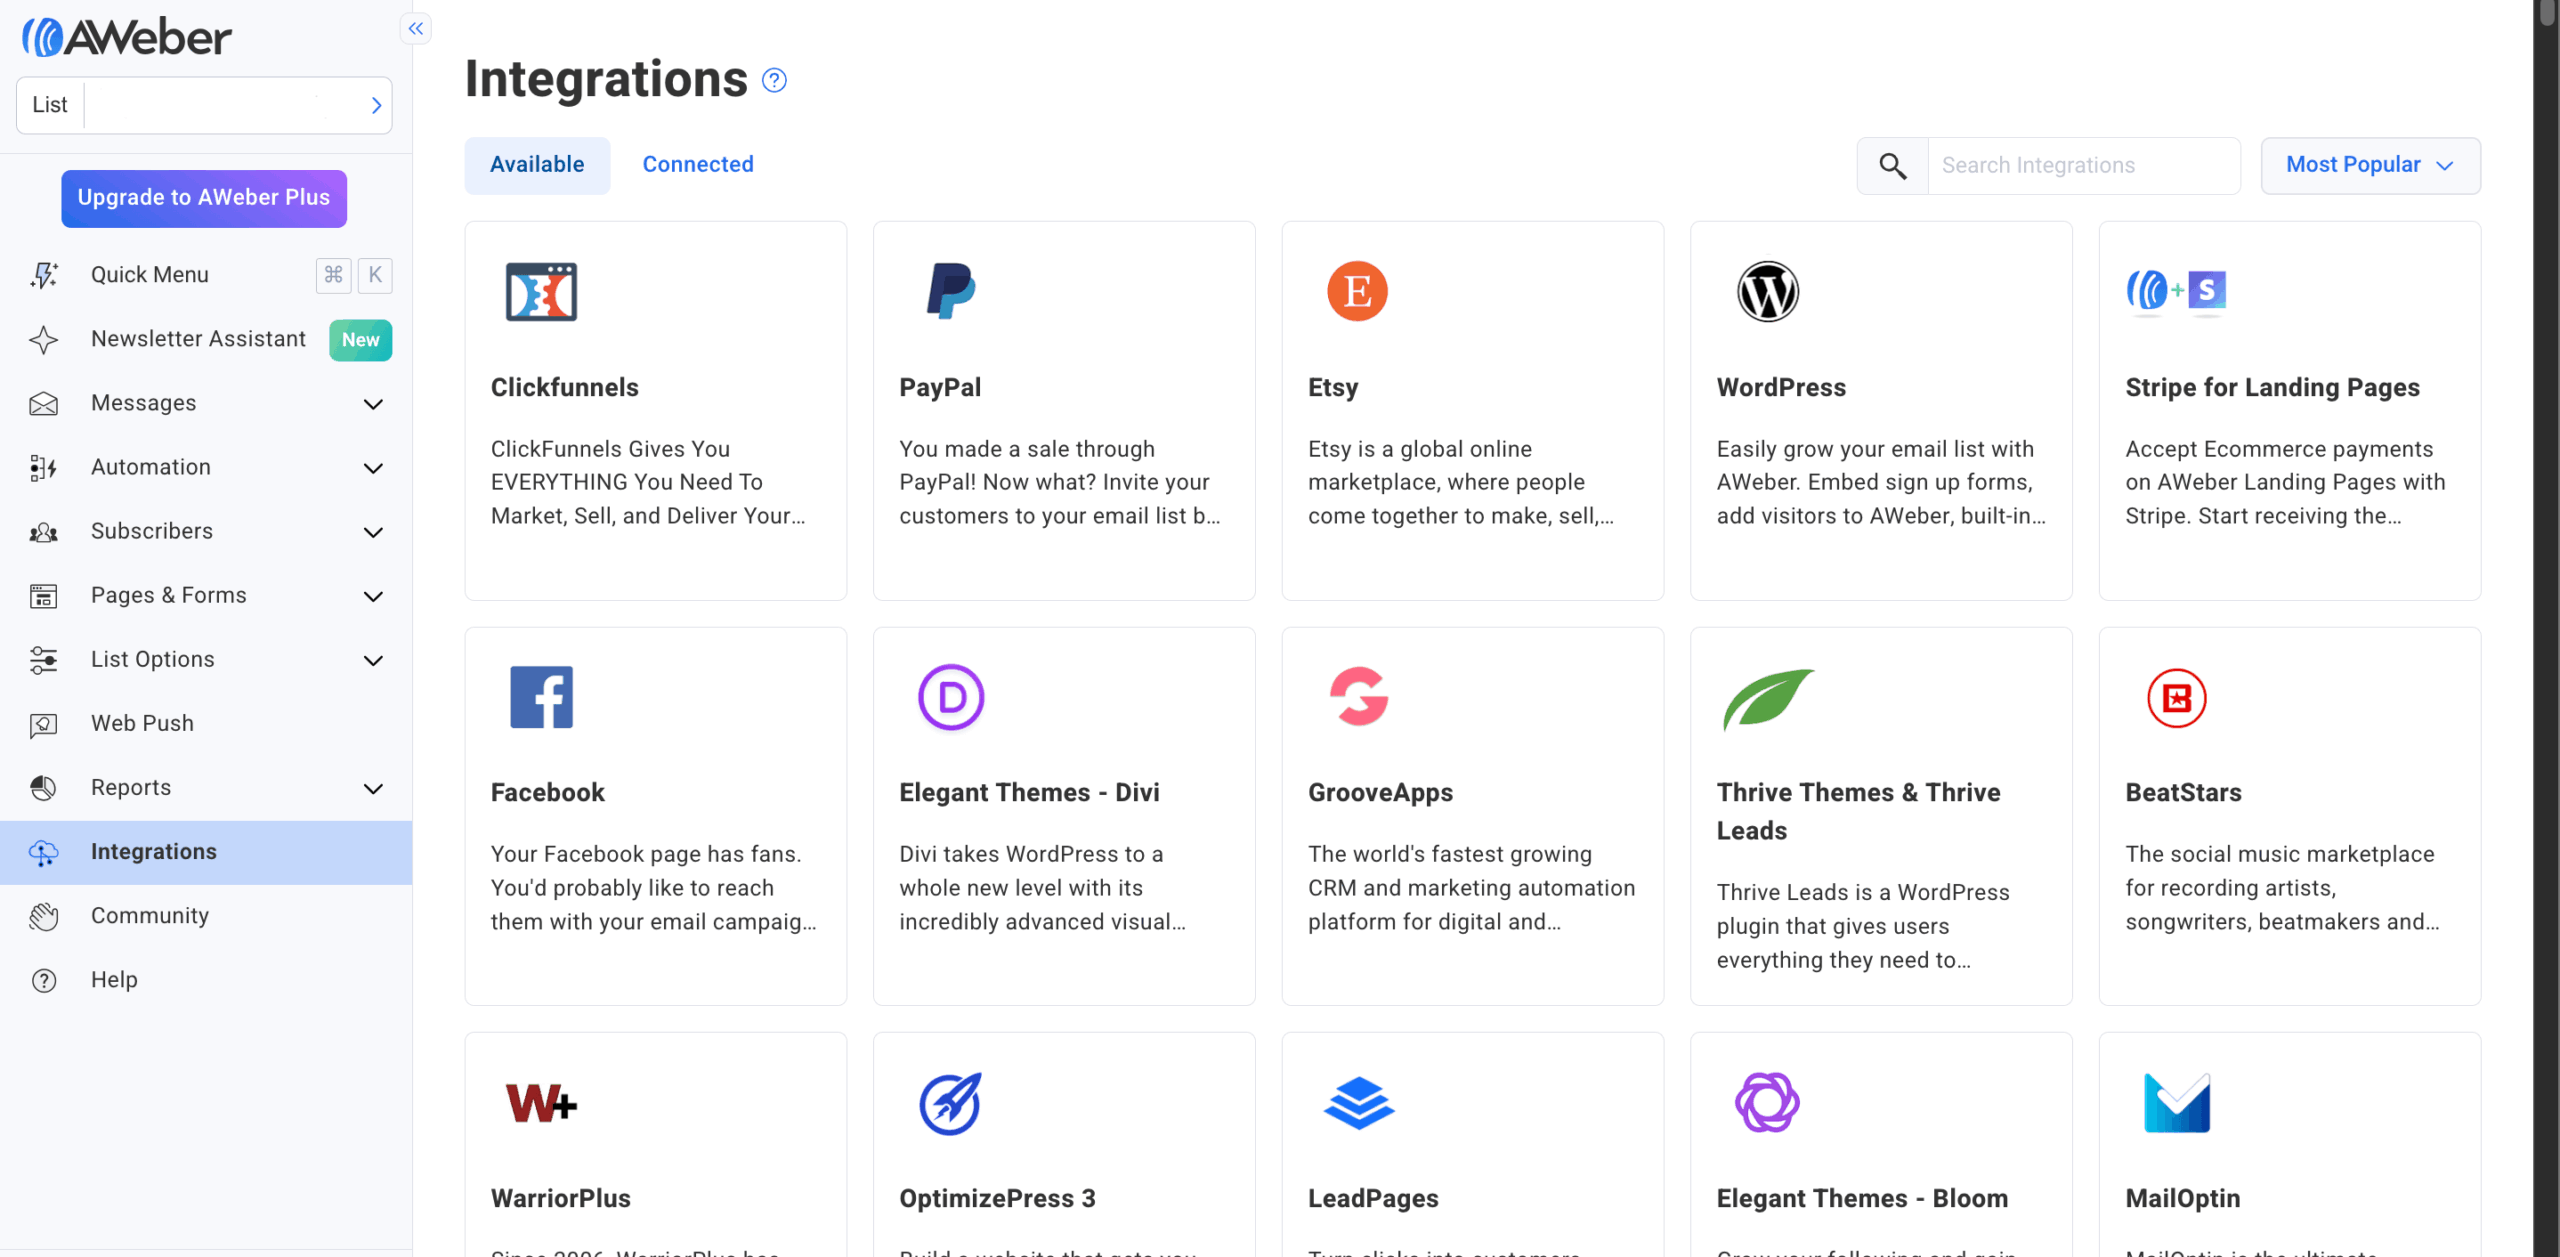Click the search magnifier icon
Viewport: 2560px width, 1257px height.
pyautogui.click(x=1892, y=165)
